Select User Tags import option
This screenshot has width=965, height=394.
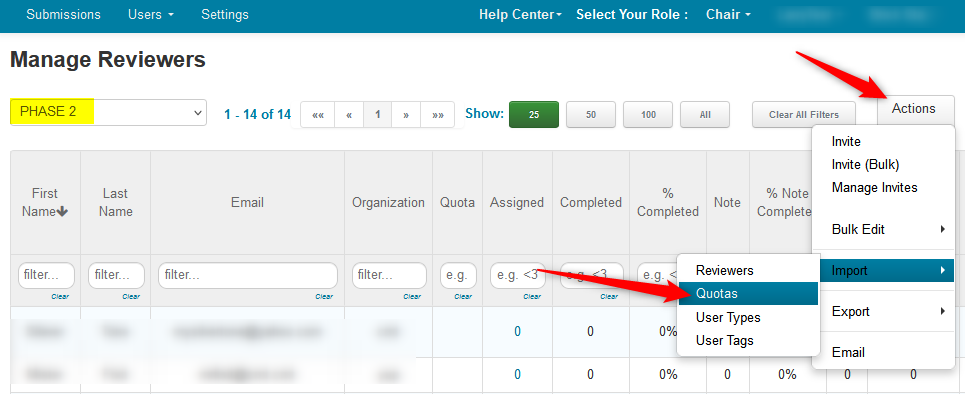(x=724, y=340)
